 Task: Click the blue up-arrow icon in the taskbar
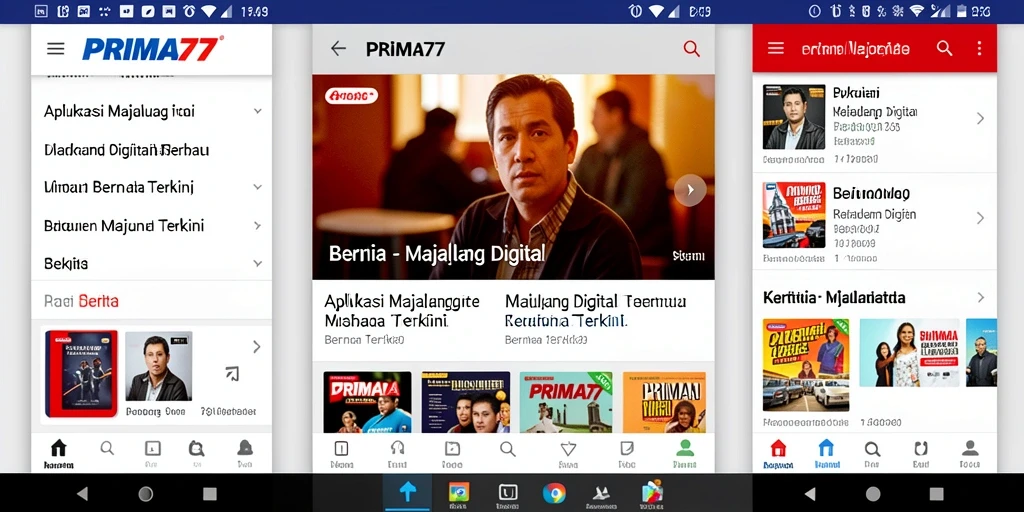tap(407, 493)
